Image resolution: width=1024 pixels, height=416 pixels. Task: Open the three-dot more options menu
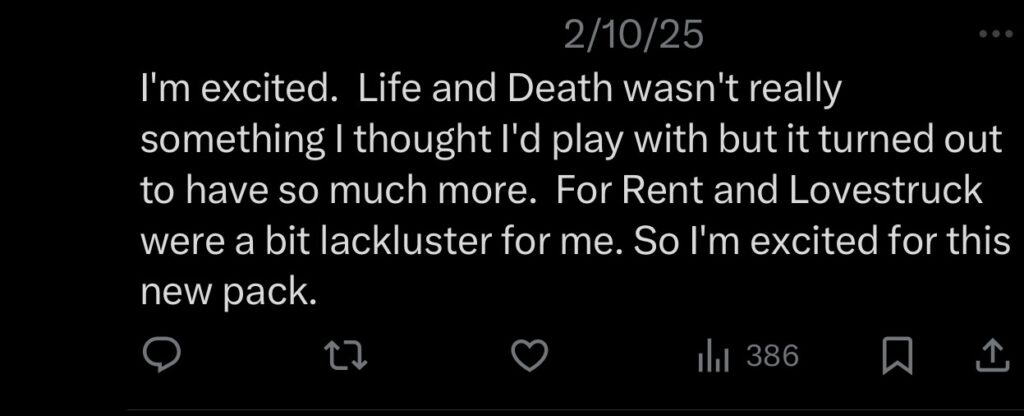tap(996, 36)
